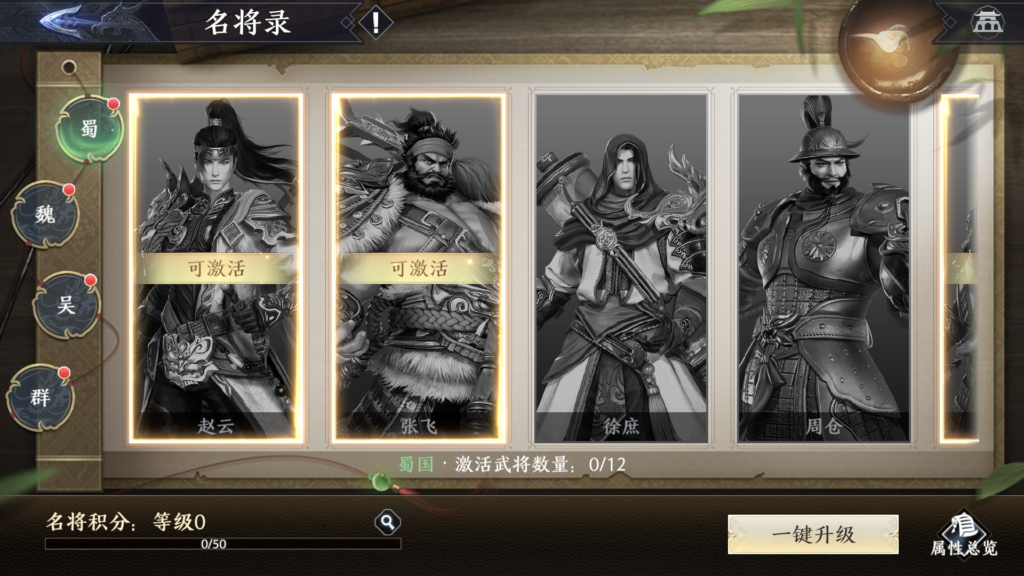1024x576 pixels.
Task: Click the 张飞 name label
Action: tap(419, 426)
